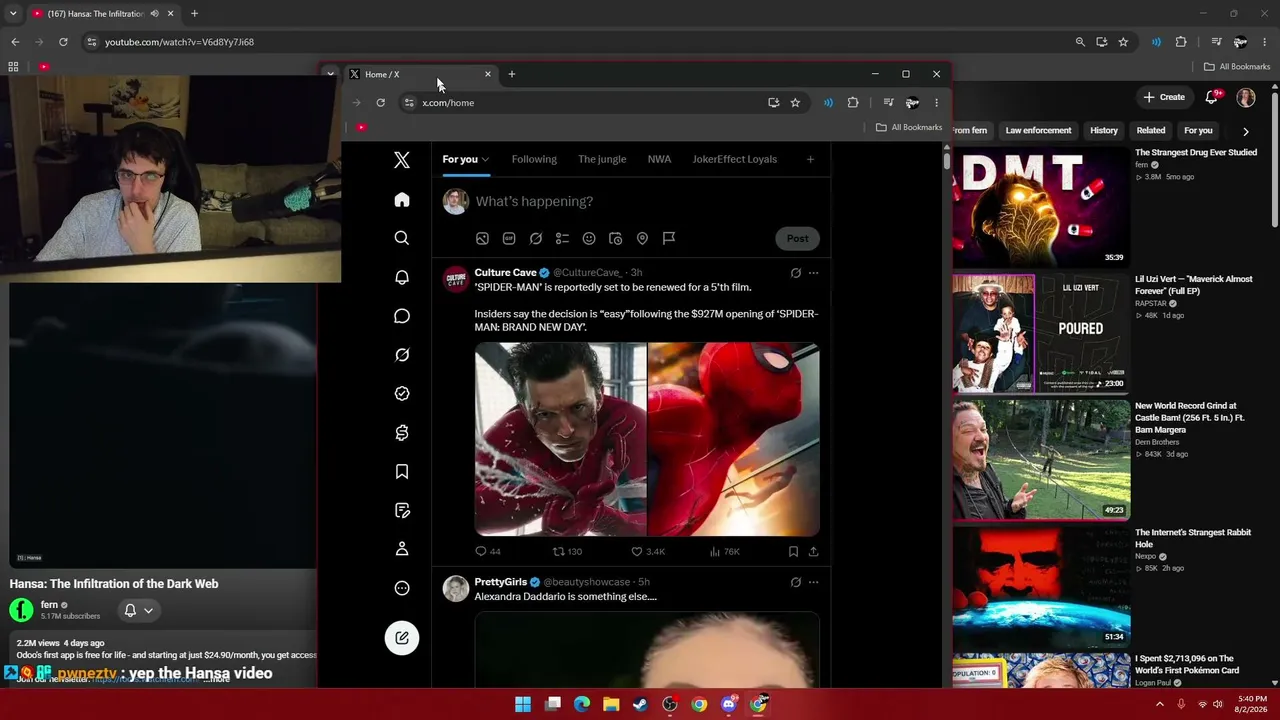This screenshot has height=720, width=1280.
Task: Bookmark the YouTube page with star icon
Action: pyautogui.click(x=1123, y=42)
